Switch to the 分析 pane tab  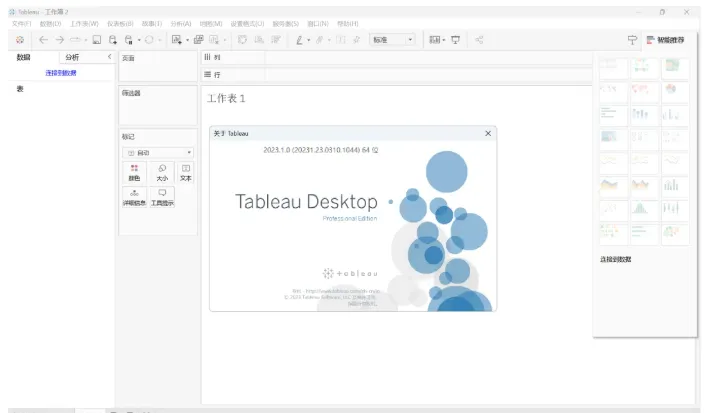point(72,57)
